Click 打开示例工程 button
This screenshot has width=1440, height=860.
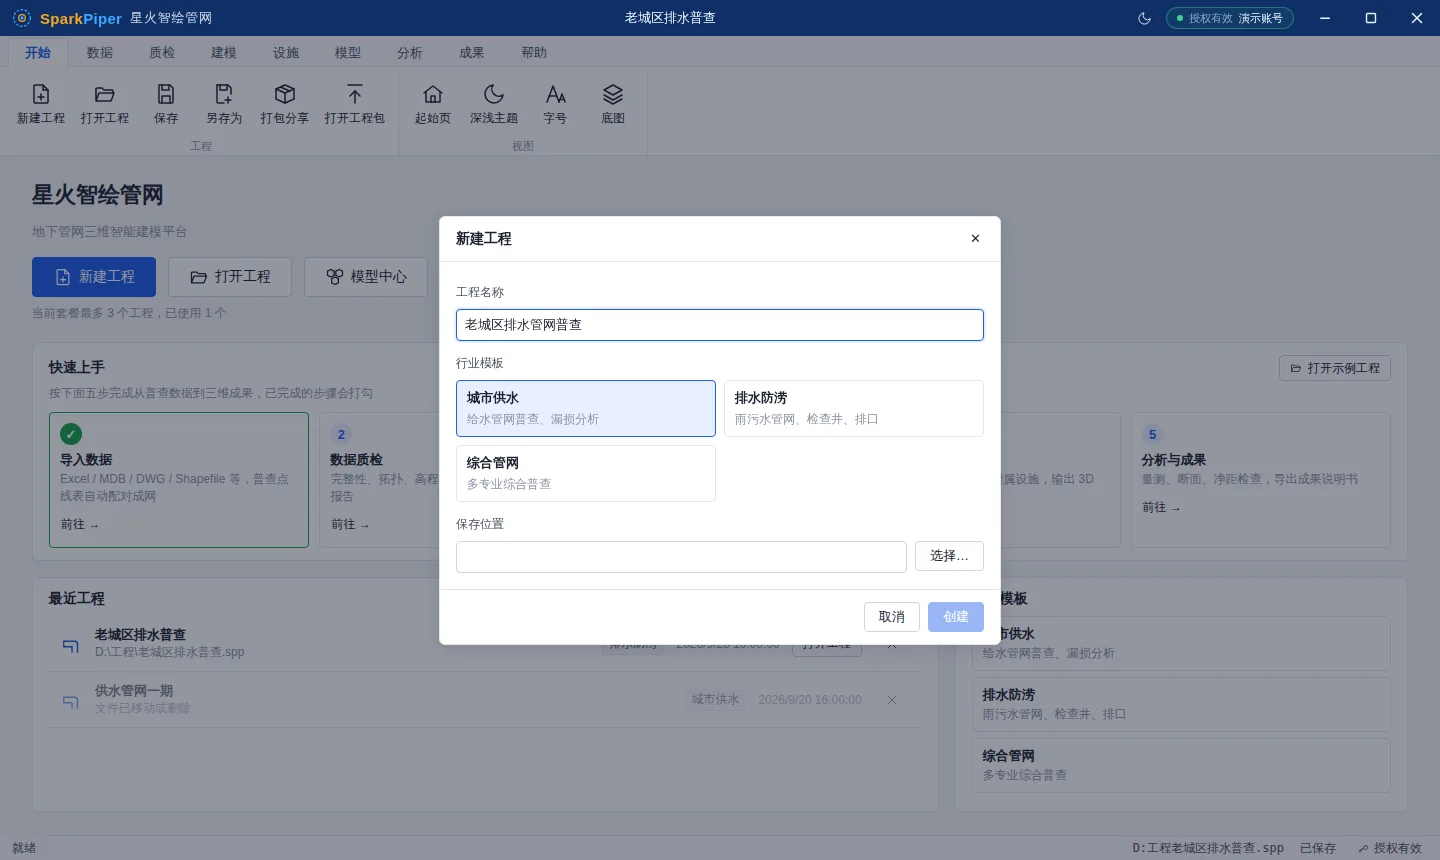click(1335, 368)
